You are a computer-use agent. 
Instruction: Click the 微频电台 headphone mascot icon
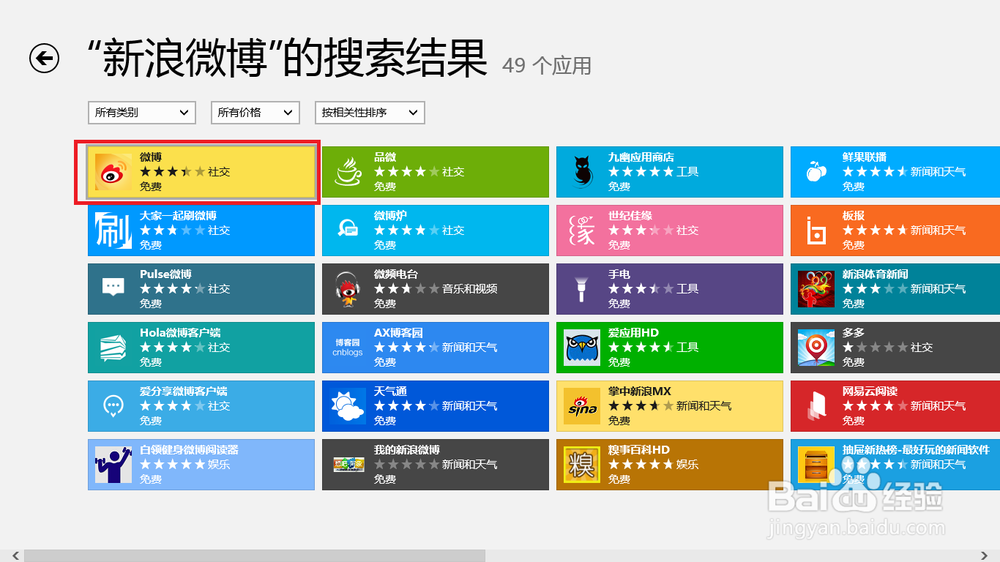click(348, 289)
